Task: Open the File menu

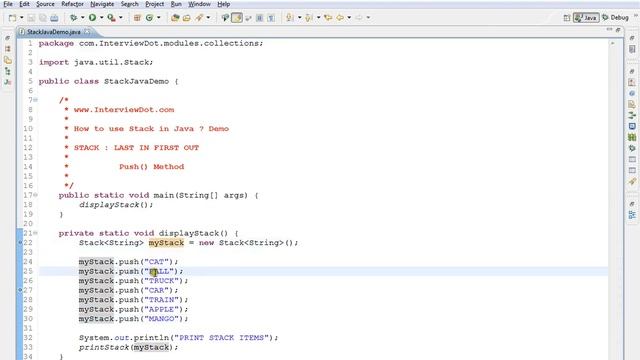Action: click(8, 4)
